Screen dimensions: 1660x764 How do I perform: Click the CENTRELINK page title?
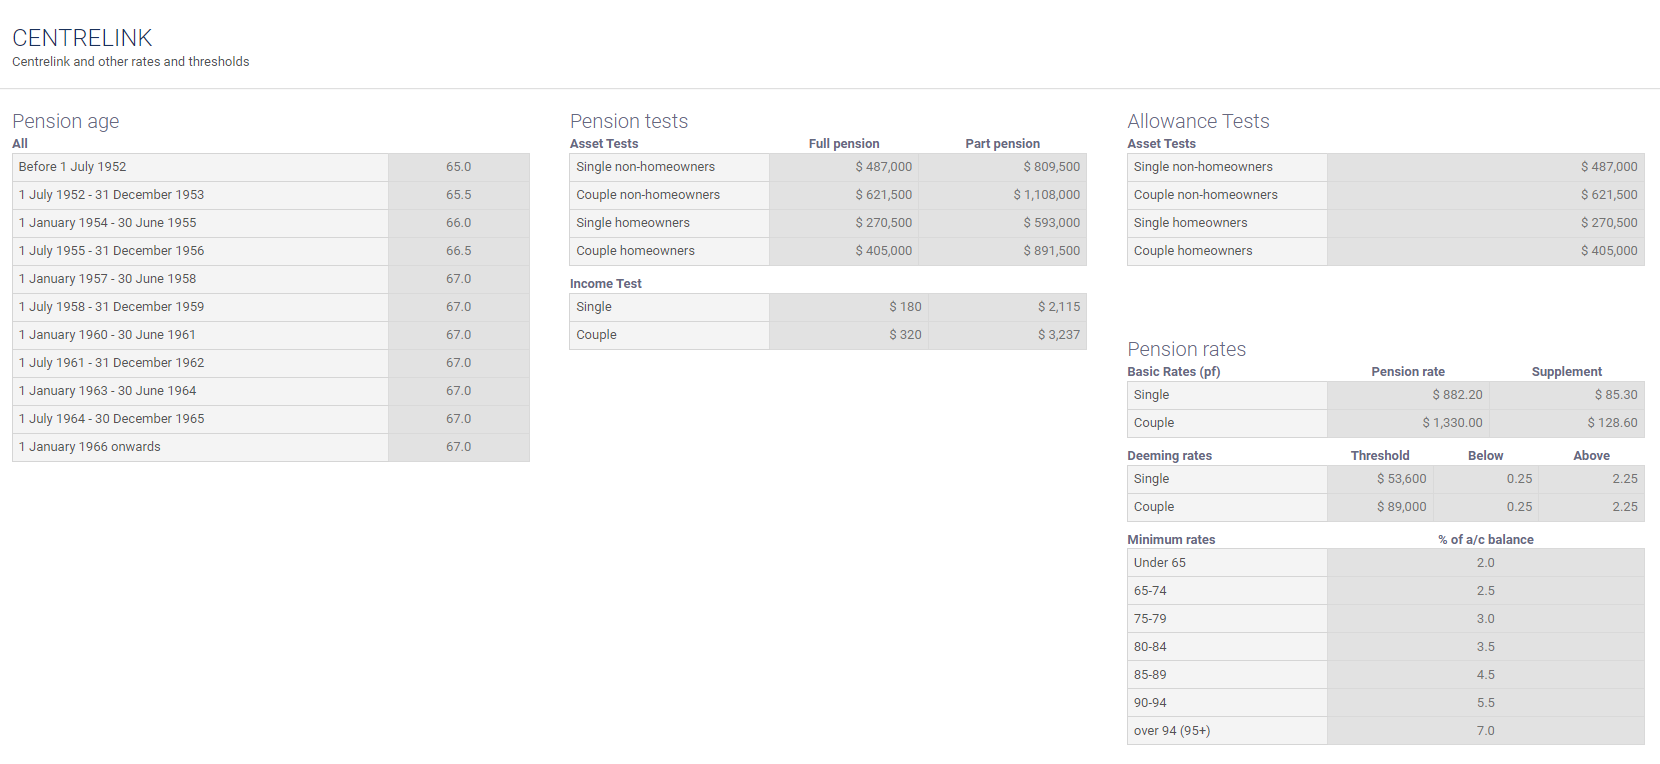click(x=82, y=38)
